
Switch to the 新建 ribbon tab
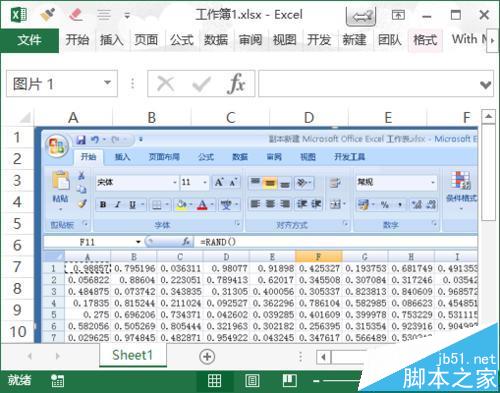pyautogui.click(x=354, y=40)
